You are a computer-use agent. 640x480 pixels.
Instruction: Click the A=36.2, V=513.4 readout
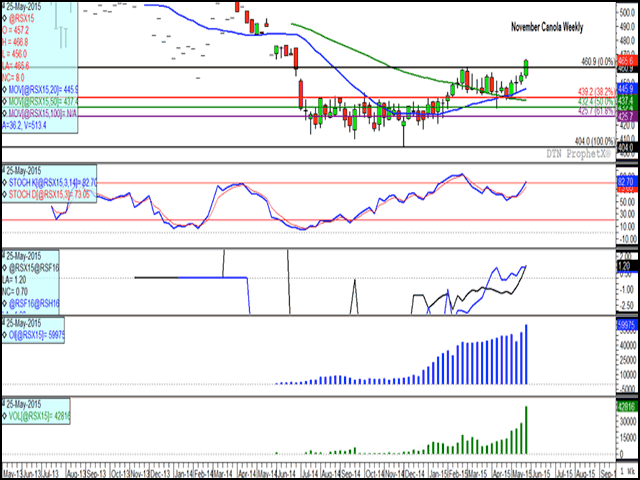pos(24,126)
